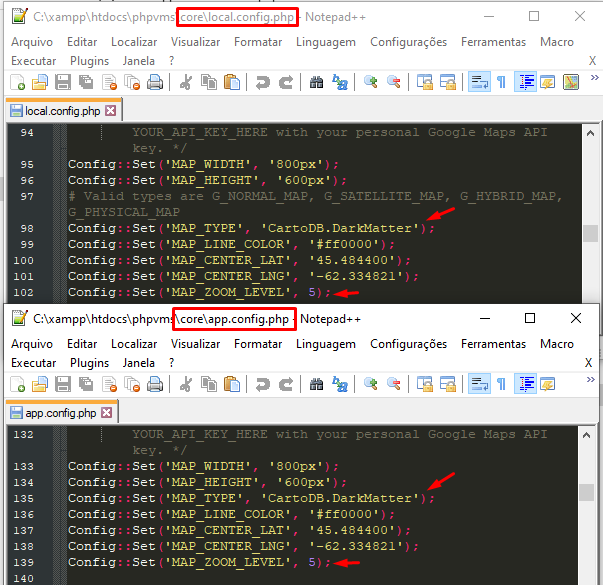Click Document map icon in local.config.php window
Image resolution: width=603 pixels, height=585 pixels.
click(x=571, y=82)
